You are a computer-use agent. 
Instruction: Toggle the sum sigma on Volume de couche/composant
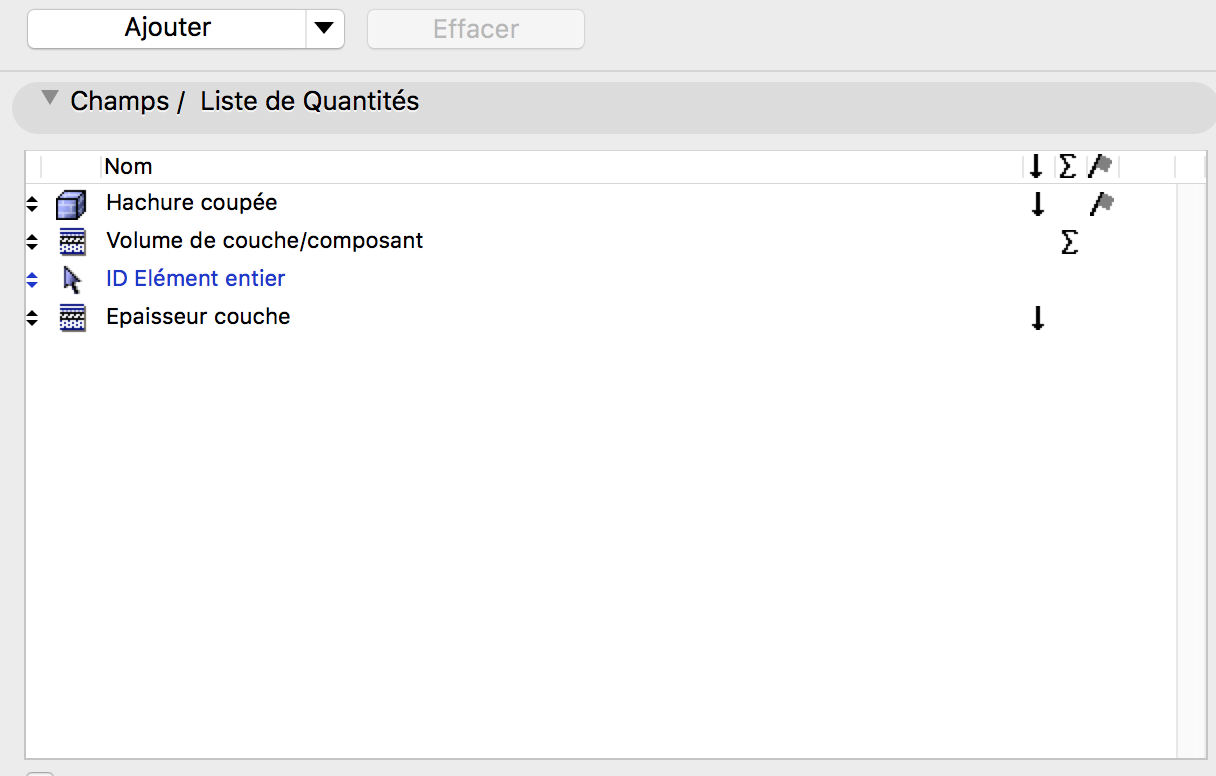1069,242
